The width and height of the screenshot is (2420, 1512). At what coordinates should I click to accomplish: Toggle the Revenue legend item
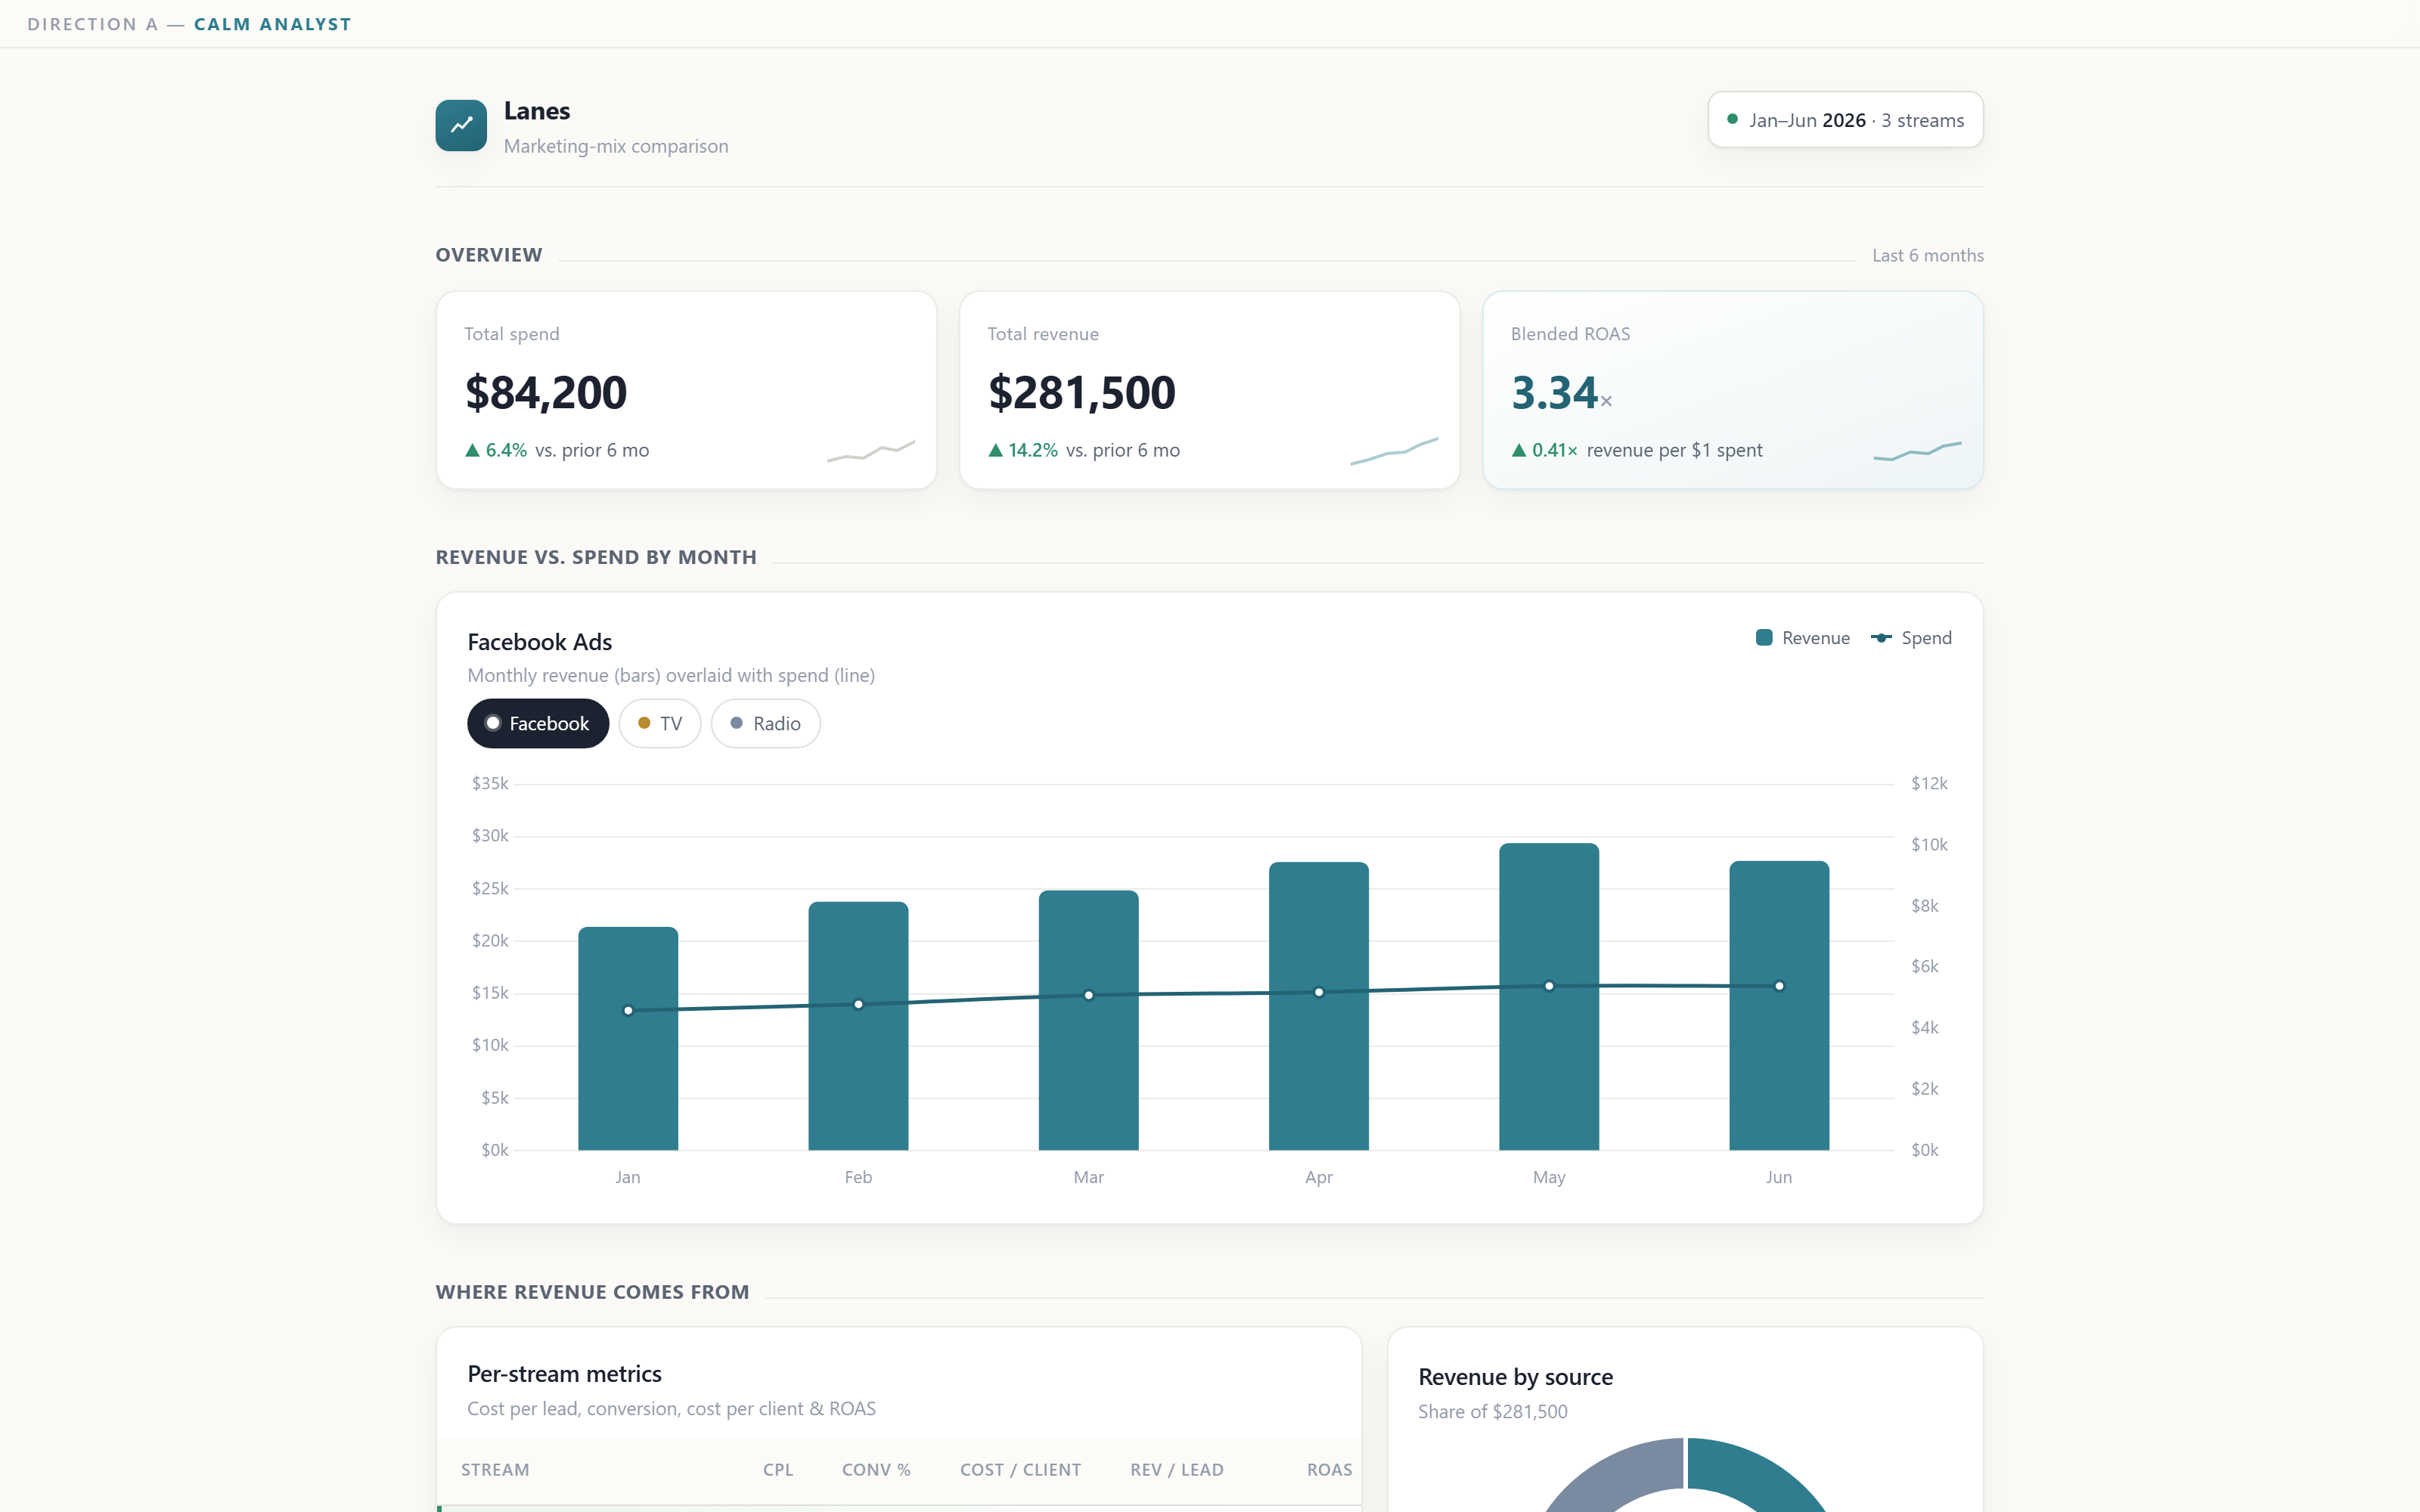coord(1803,638)
